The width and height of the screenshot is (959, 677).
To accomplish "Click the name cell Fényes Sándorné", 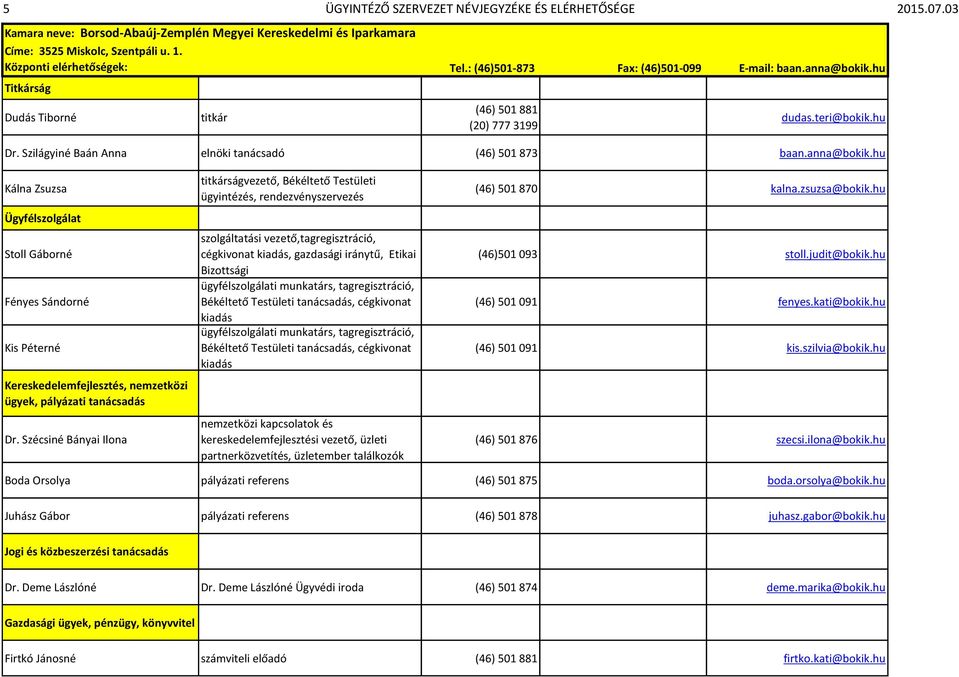I will pyautogui.click(x=100, y=302).
